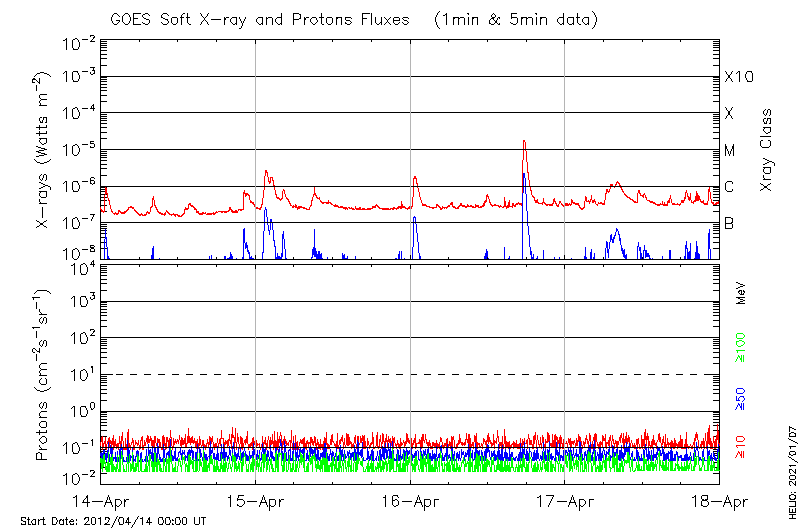The height and width of the screenshot is (530, 800).
Task: Click the red ≥10 MeV legend label
Action: [x=741, y=447]
